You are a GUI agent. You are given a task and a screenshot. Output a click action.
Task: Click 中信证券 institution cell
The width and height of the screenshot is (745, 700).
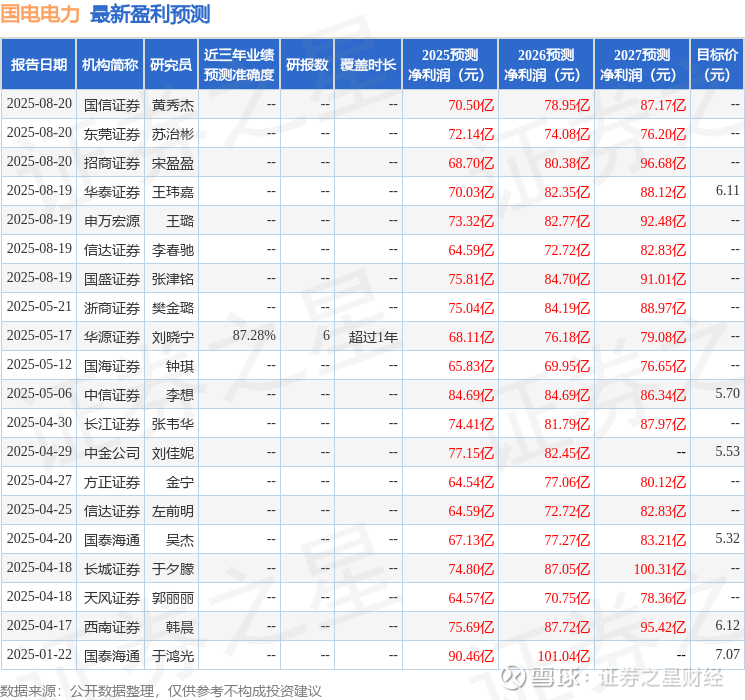(x=112, y=395)
